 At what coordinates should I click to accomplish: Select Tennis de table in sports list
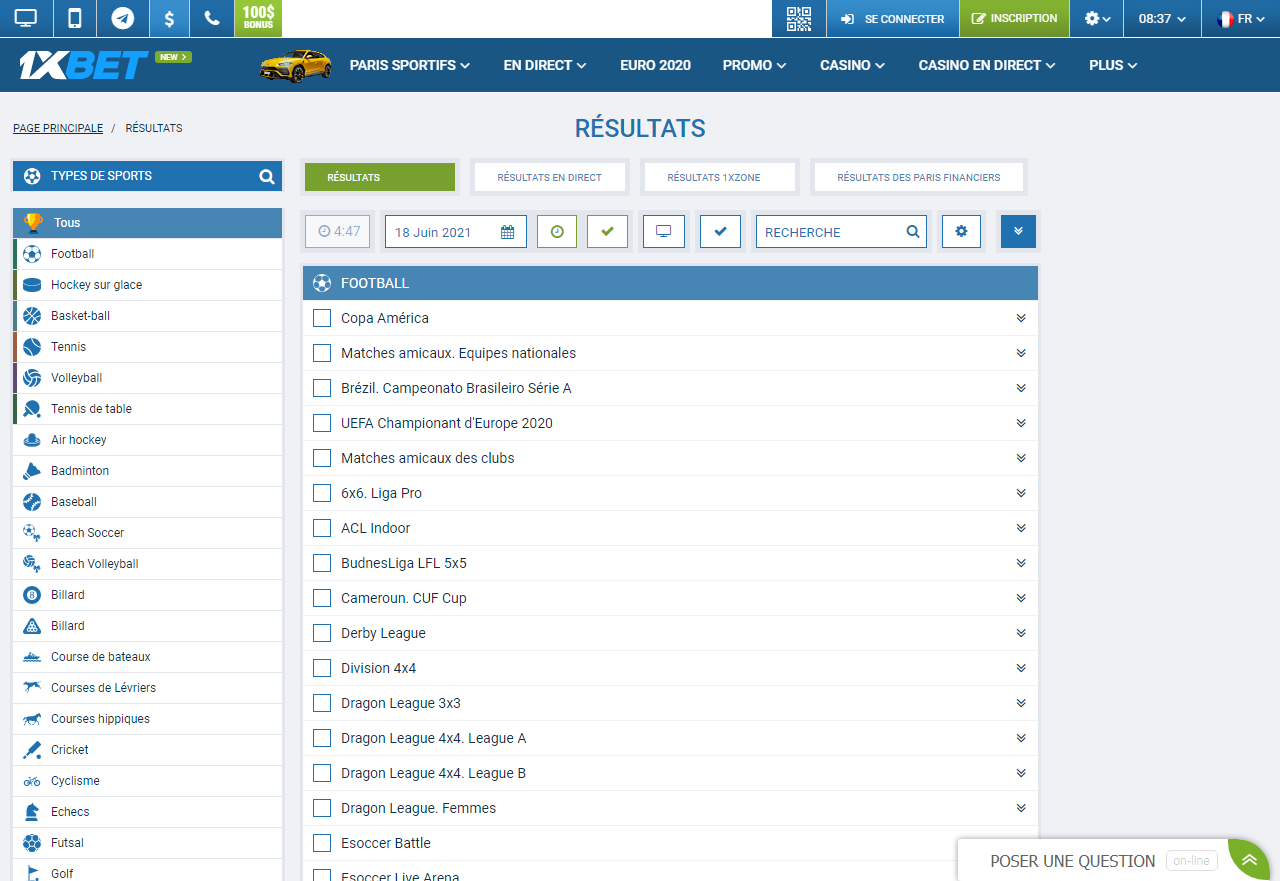pos(91,409)
